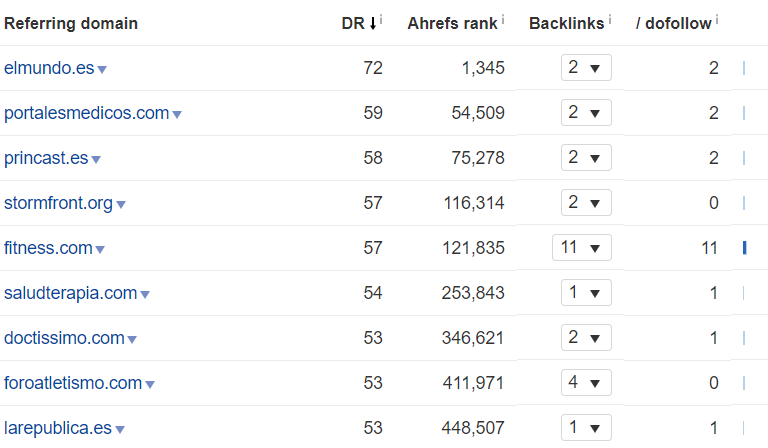The height and width of the screenshot is (448, 768).
Task: Sort by the Ahrefs rank column header
Action: (452, 23)
